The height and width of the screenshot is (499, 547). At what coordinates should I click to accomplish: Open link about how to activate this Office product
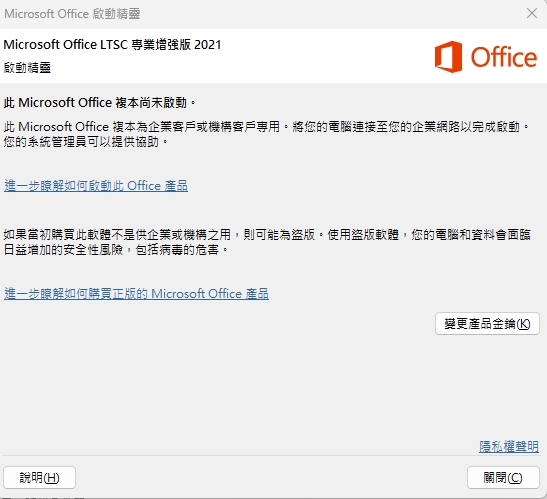pos(96,186)
